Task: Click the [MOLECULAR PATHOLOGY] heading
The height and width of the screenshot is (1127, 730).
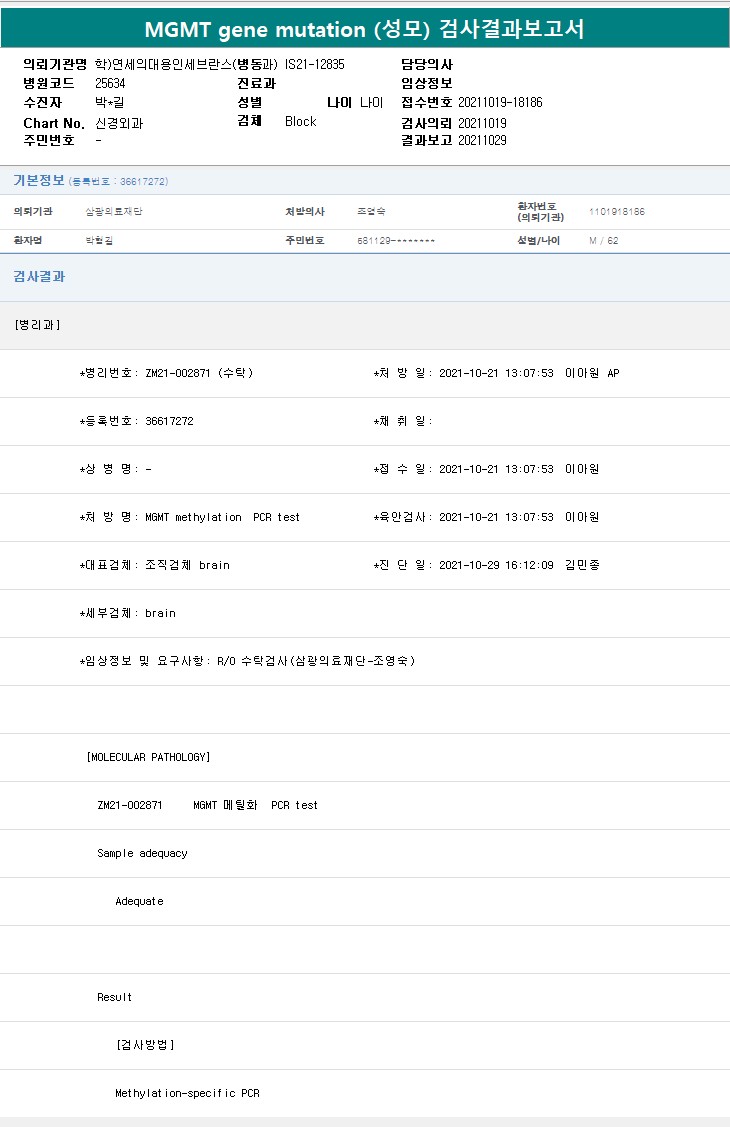Action: pyautogui.click(x=148, y=757)
